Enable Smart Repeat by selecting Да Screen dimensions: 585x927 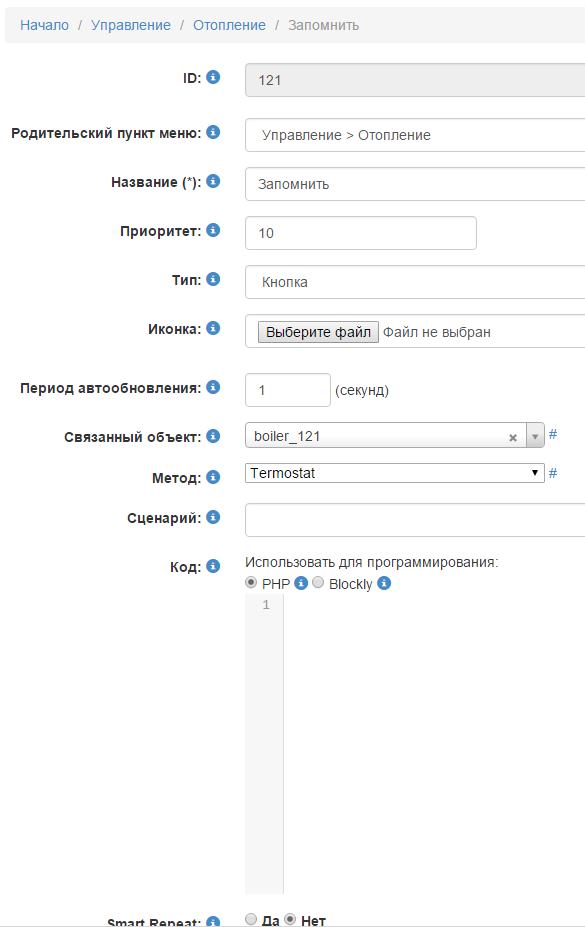(250, 917)
